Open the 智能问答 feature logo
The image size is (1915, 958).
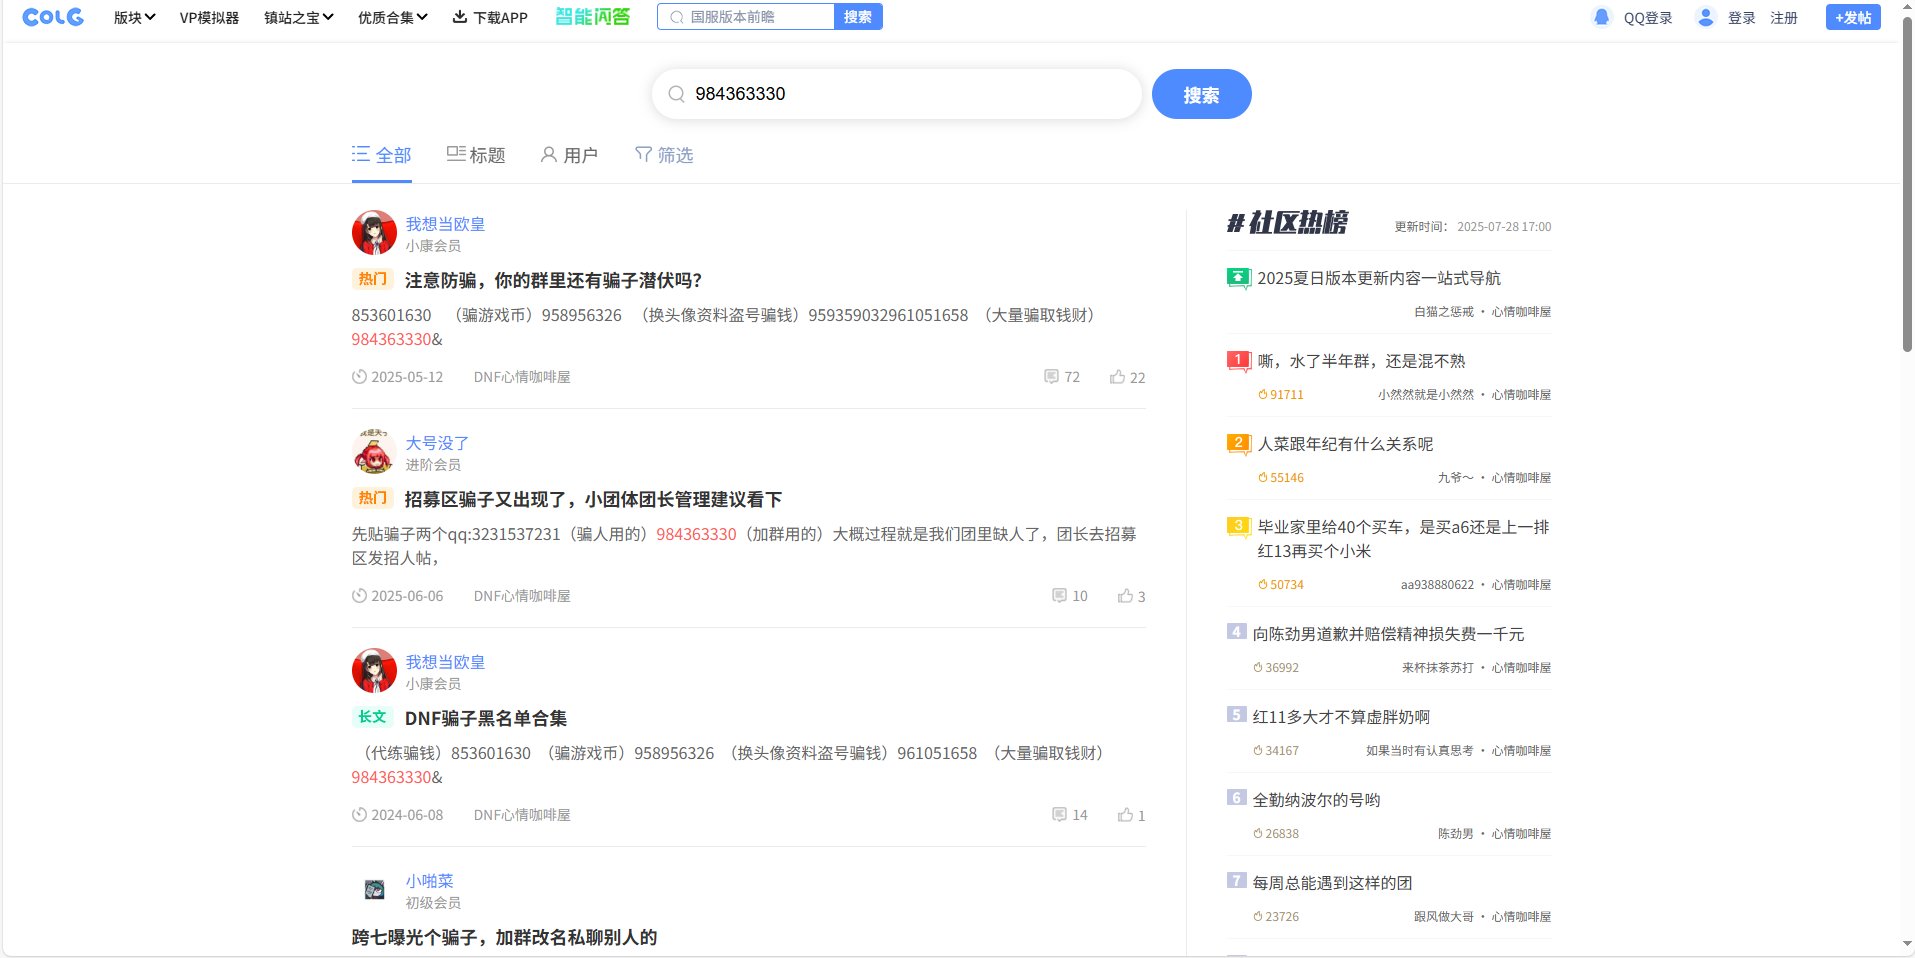click(593, 17)
